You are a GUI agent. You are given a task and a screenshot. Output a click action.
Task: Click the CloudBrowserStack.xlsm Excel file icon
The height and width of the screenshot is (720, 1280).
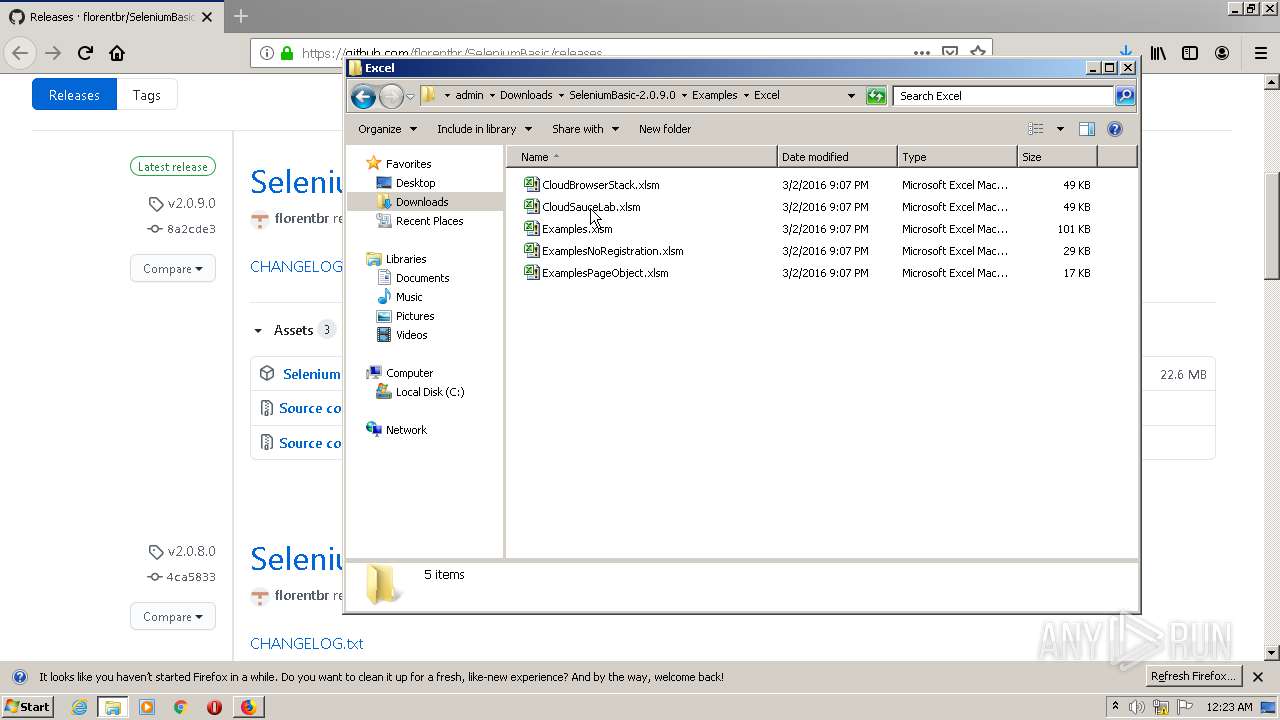tap(532, 185)
